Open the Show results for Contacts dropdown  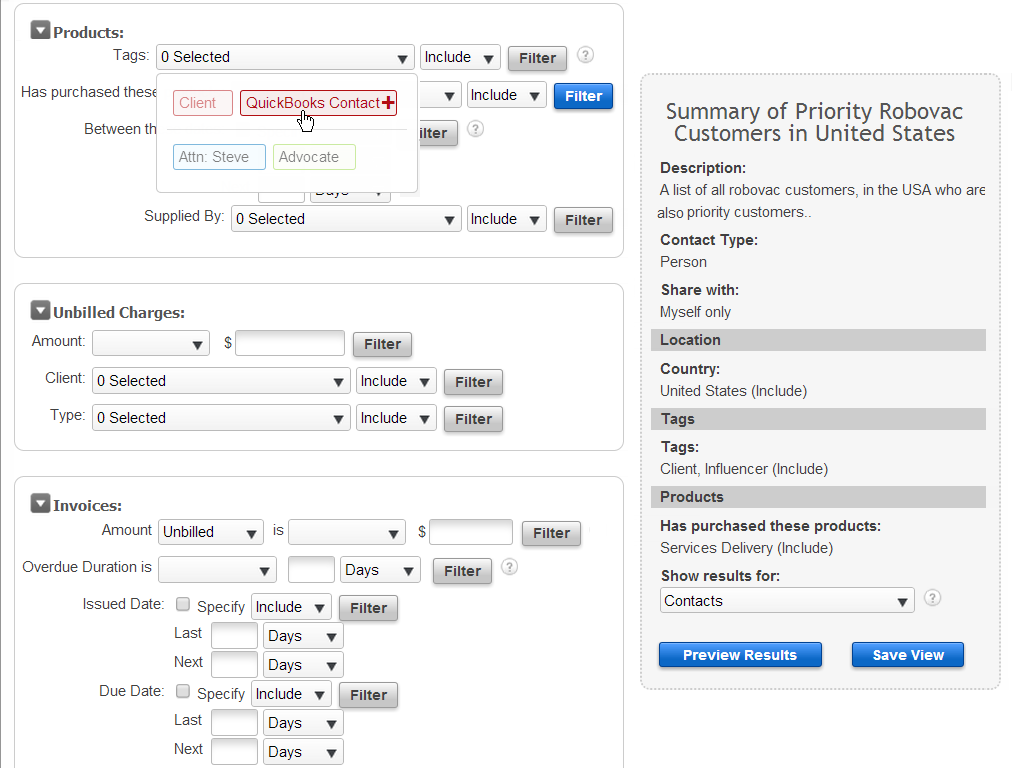[787, 601]
